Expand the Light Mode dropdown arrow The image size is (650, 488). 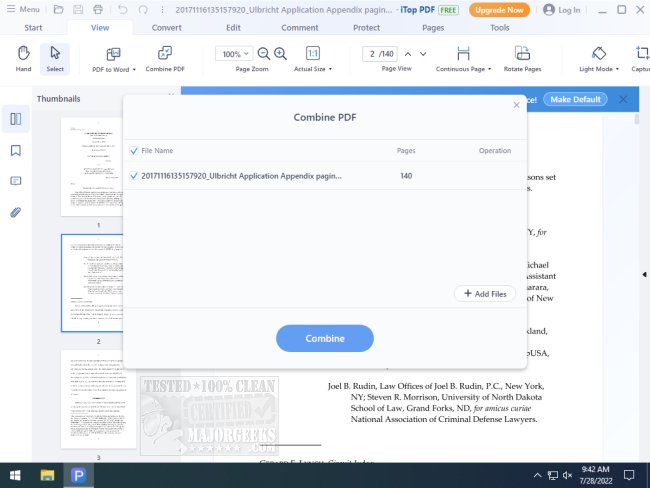tap(617, 69)
